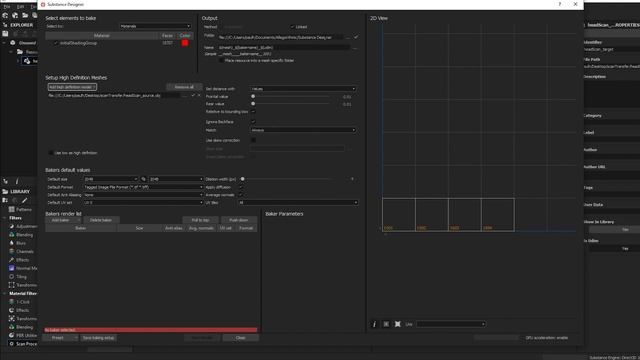Image resolution: width=640 pixels, height=360 pixels.
Task: Click the output folder validation checkmark
Action: 356,37
